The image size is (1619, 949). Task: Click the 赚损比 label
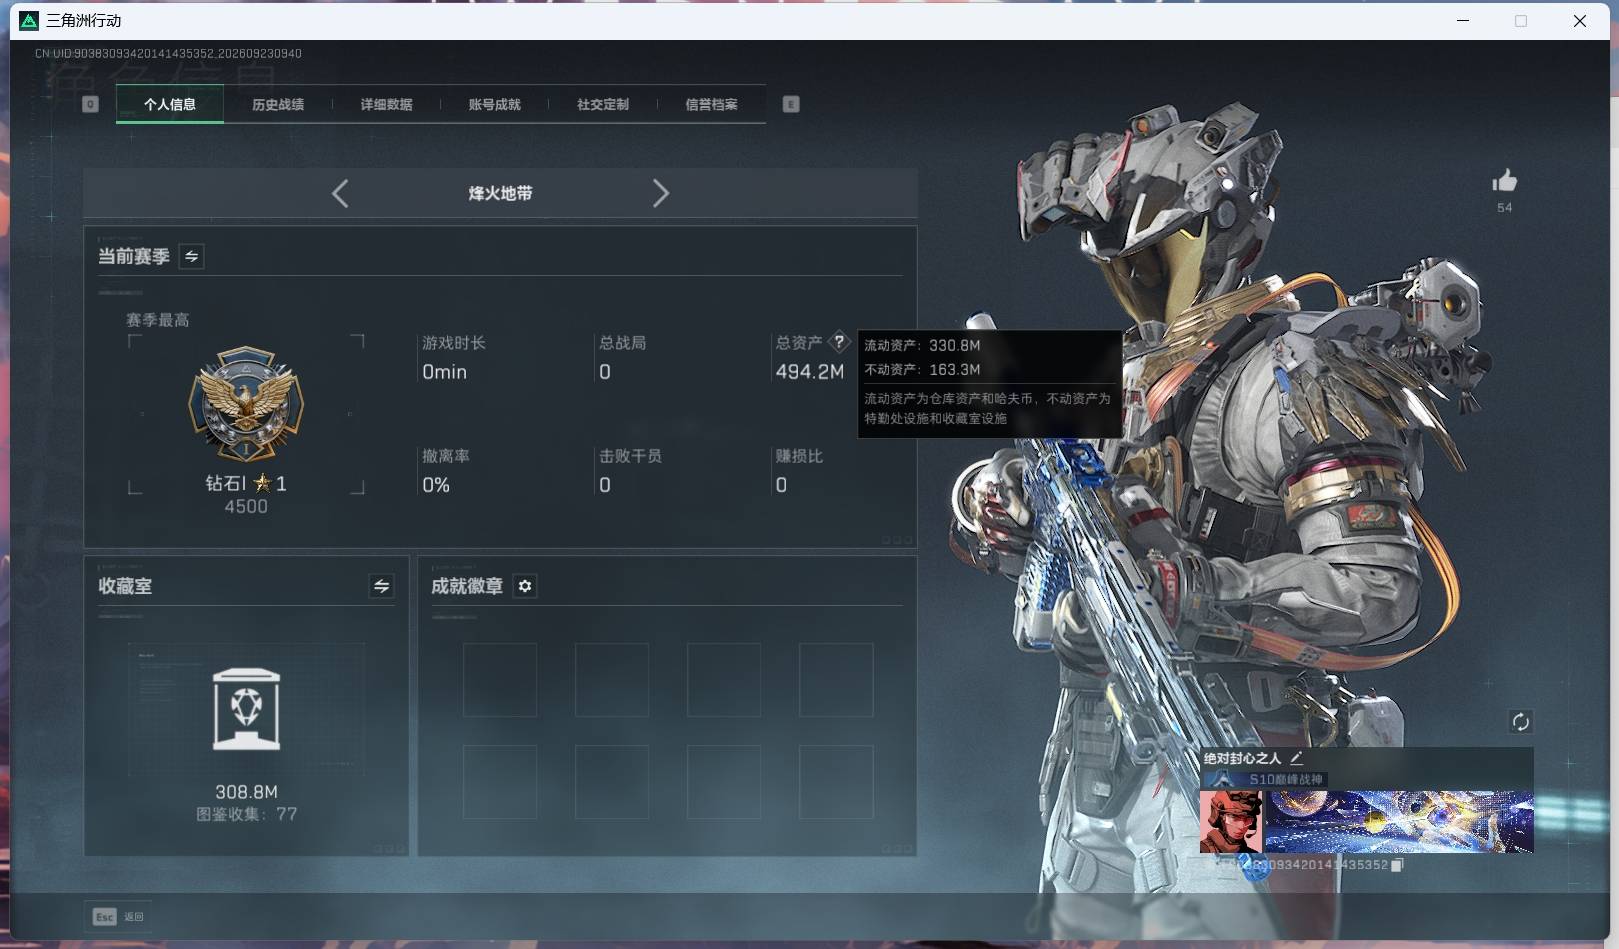pos(799,456)
